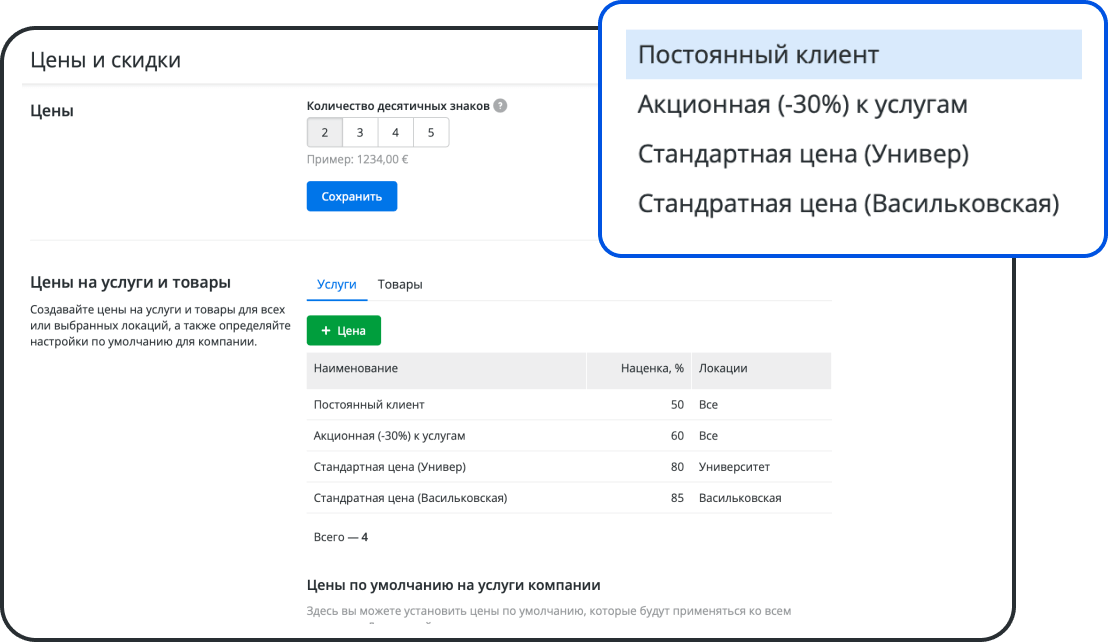This screenshot has height=642, width=1108.
Task: Open the Постоянный клиент price row
Action: pyautogui.click(x=370, y=404)
